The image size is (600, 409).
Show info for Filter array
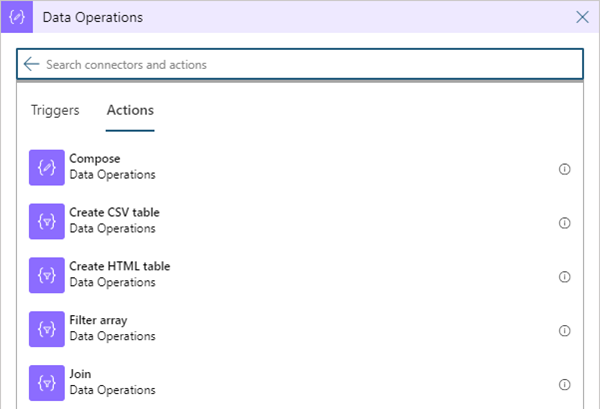click(564, 331)
